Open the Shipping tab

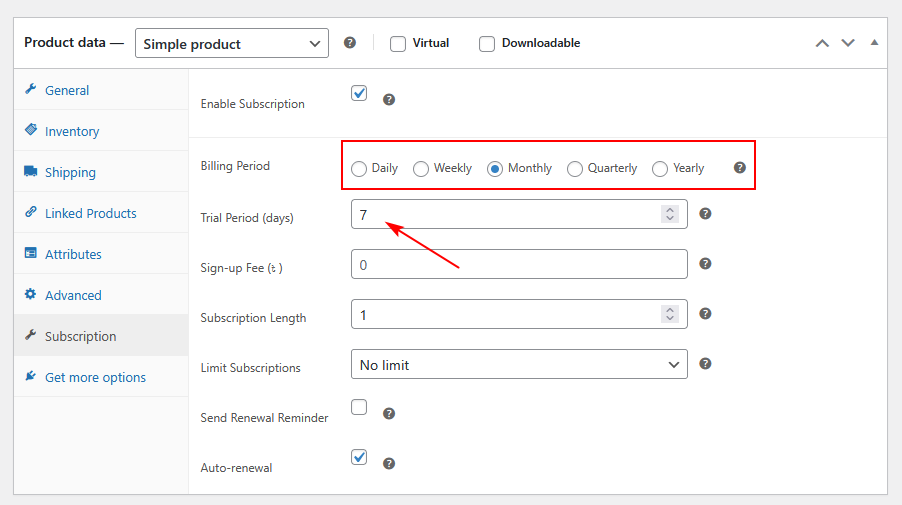tap(101, 171)
